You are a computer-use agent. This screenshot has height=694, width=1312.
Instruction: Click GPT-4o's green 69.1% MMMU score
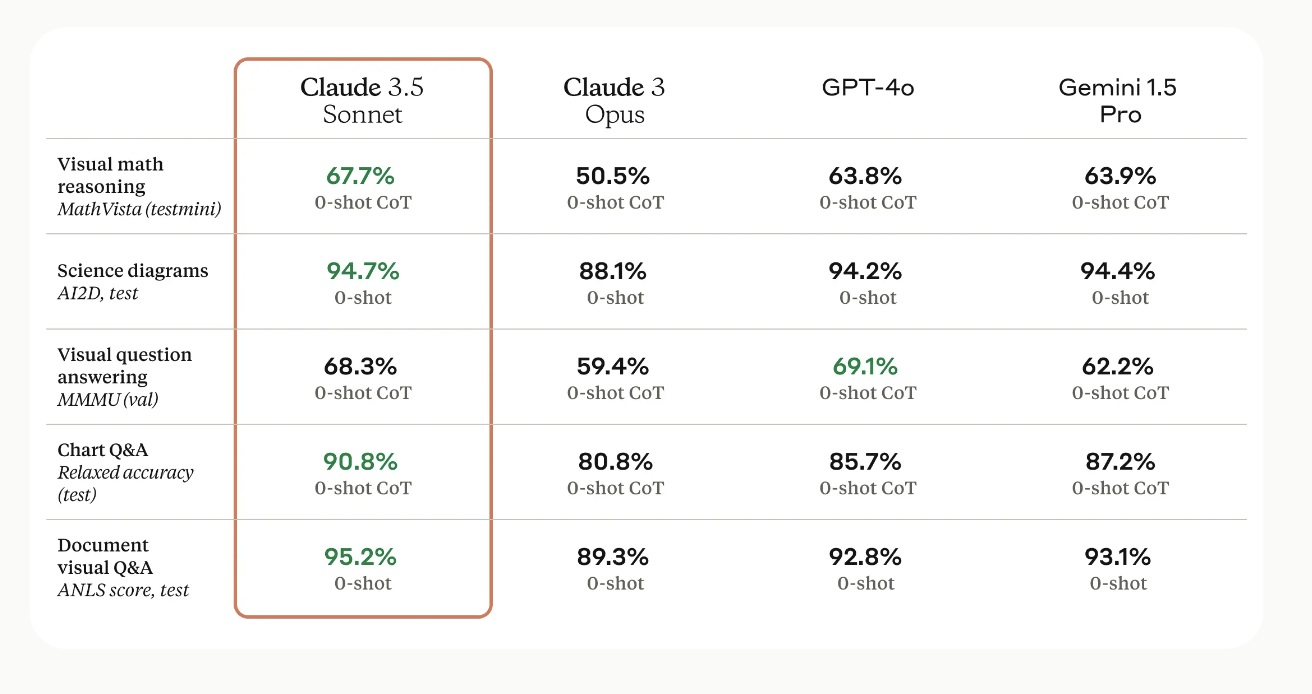click(866, 366)
